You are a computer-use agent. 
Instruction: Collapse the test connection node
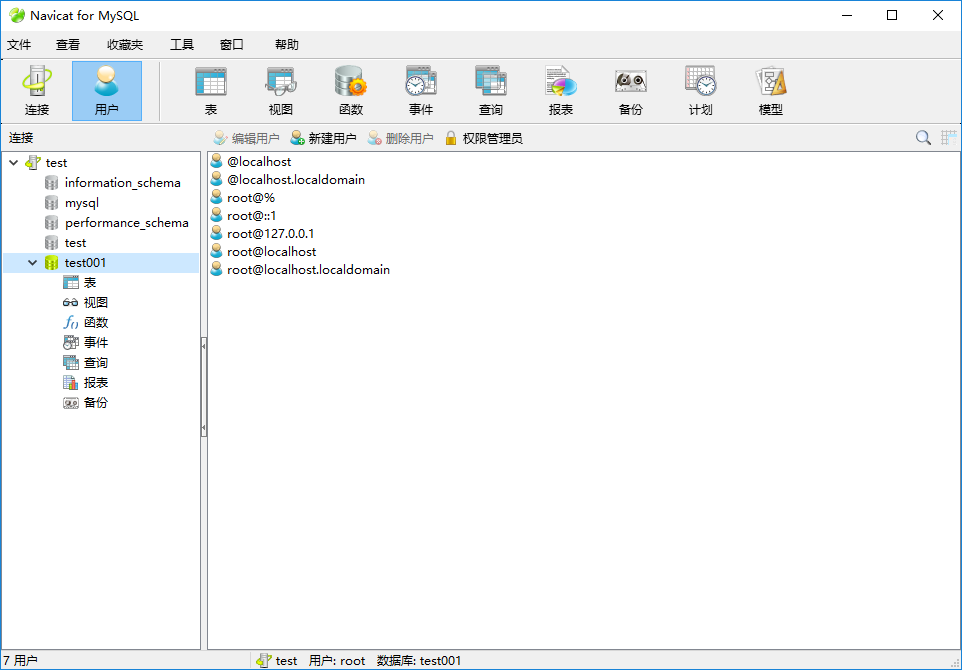[x=13, y=163]
